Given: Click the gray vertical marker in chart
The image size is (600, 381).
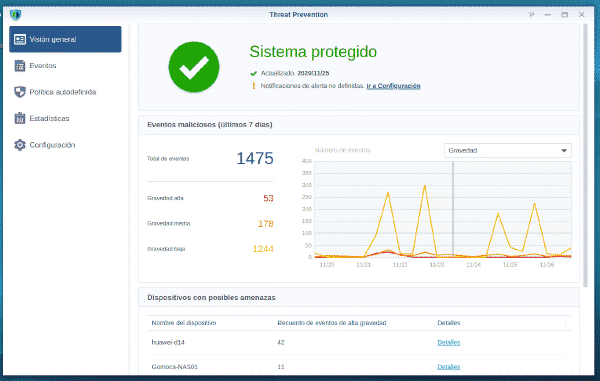Looking at the screenshot, I should point(453,209).
